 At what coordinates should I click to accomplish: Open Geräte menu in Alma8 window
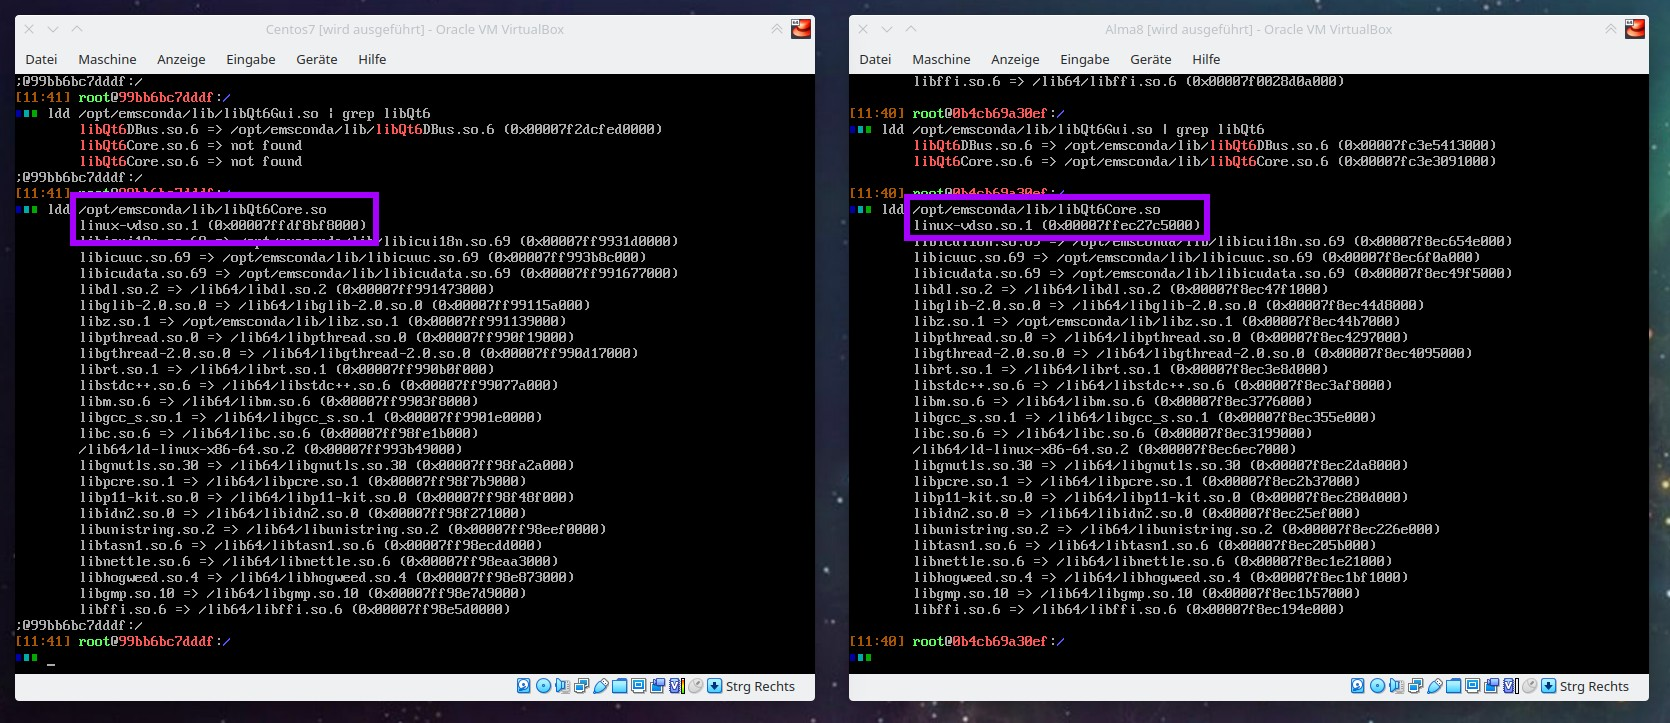coord(1151,59)
